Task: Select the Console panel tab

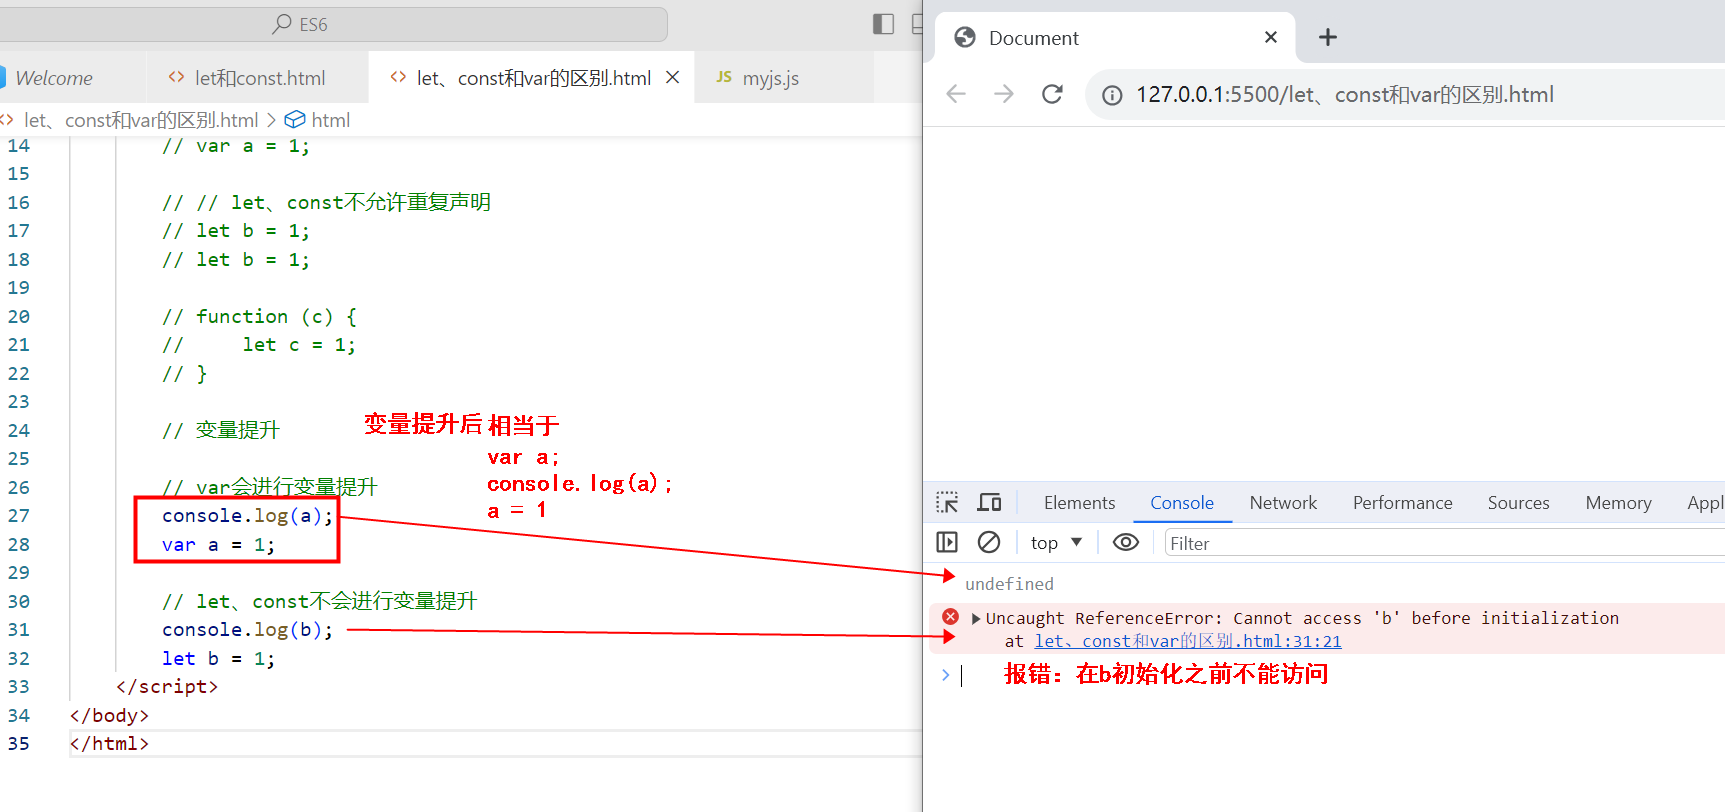Action: [x=1182, y=503]
